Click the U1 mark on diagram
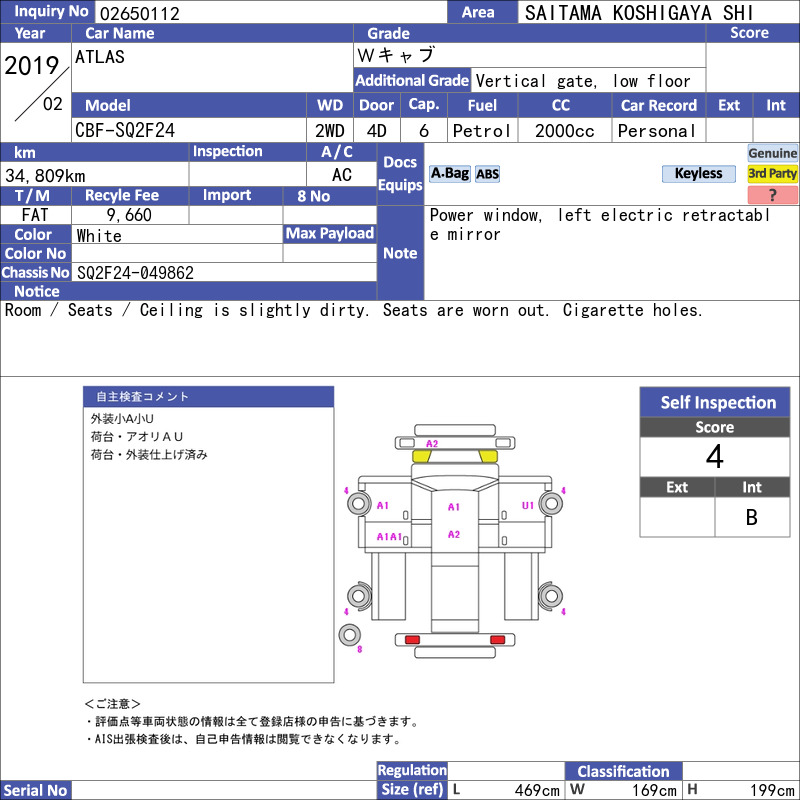Screen dimensions: 800x800 (528, 505)
